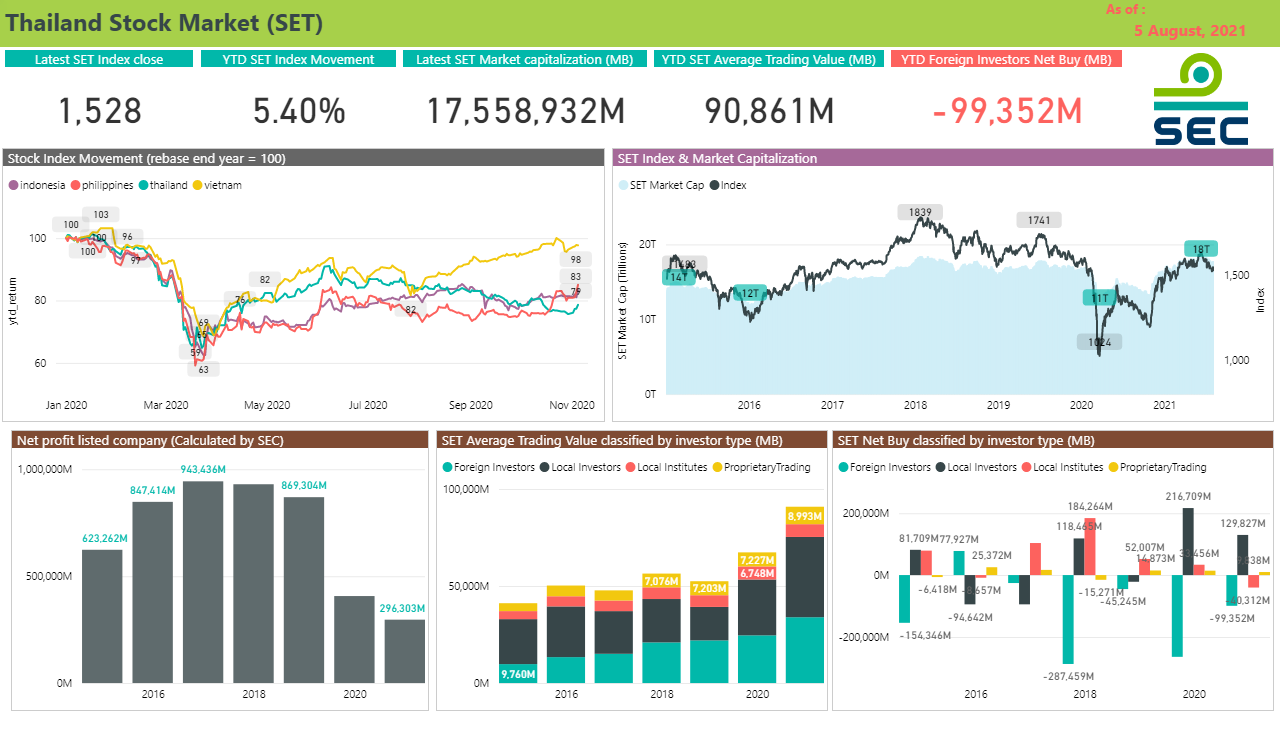Click the 11T market cap data label
Screen dimensions: 1280x740
click(1100, 297)
